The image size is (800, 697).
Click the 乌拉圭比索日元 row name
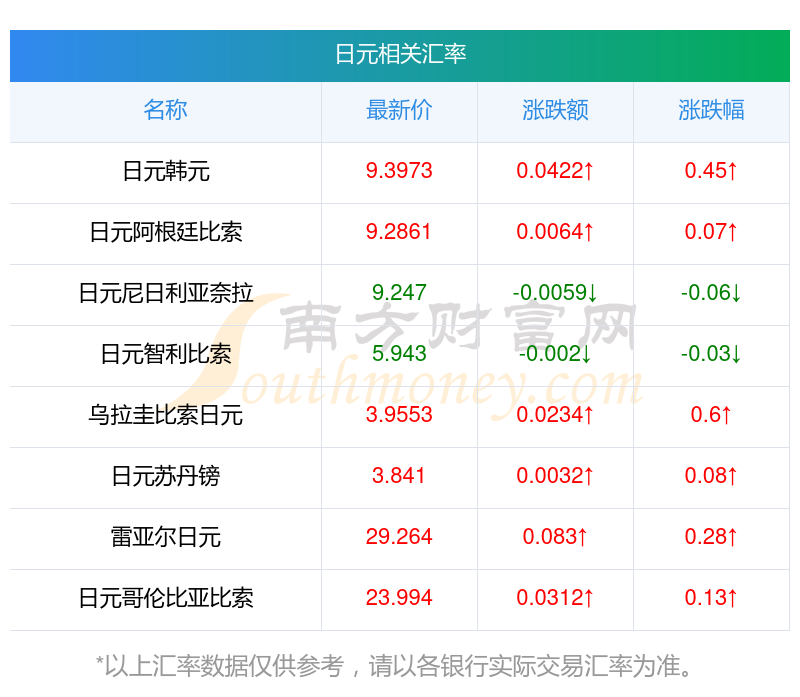(x=166, y=415)
